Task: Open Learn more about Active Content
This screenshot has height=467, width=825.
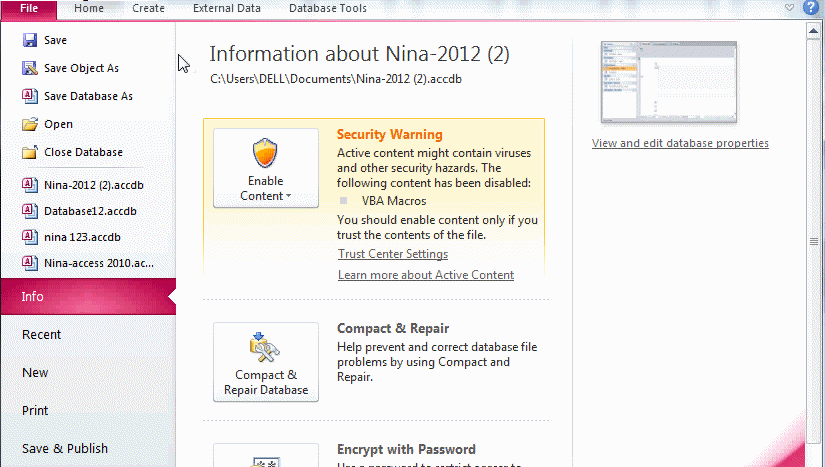Action: click(425, 275)
